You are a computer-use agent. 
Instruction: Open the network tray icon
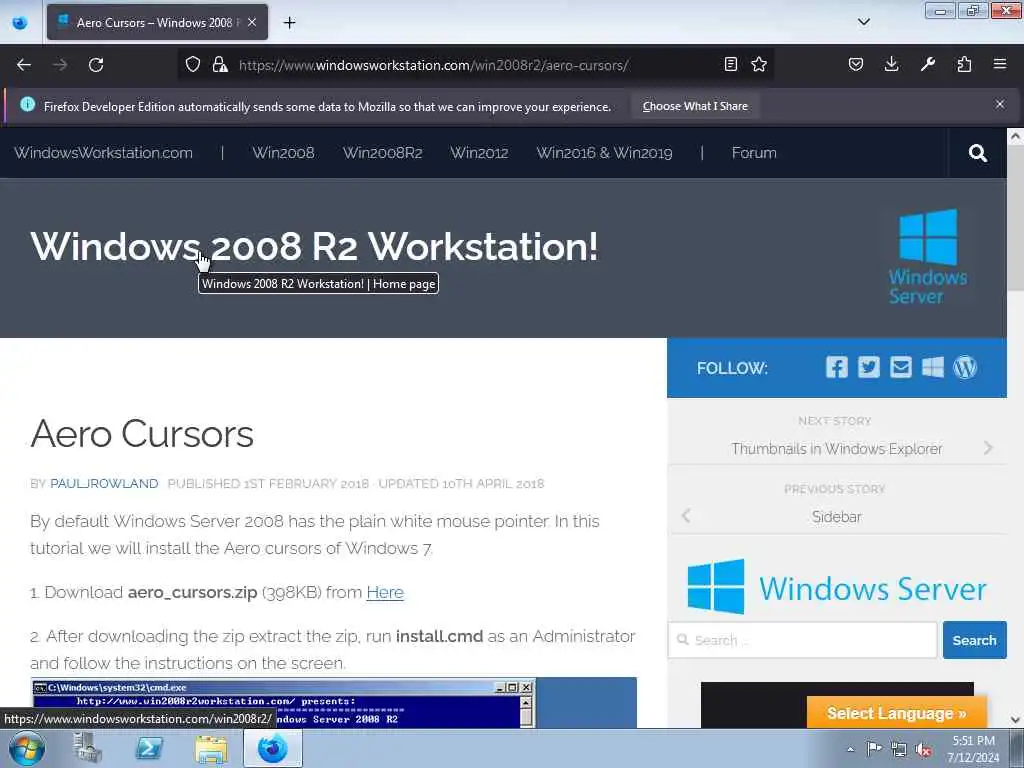(x=899, y=749)
